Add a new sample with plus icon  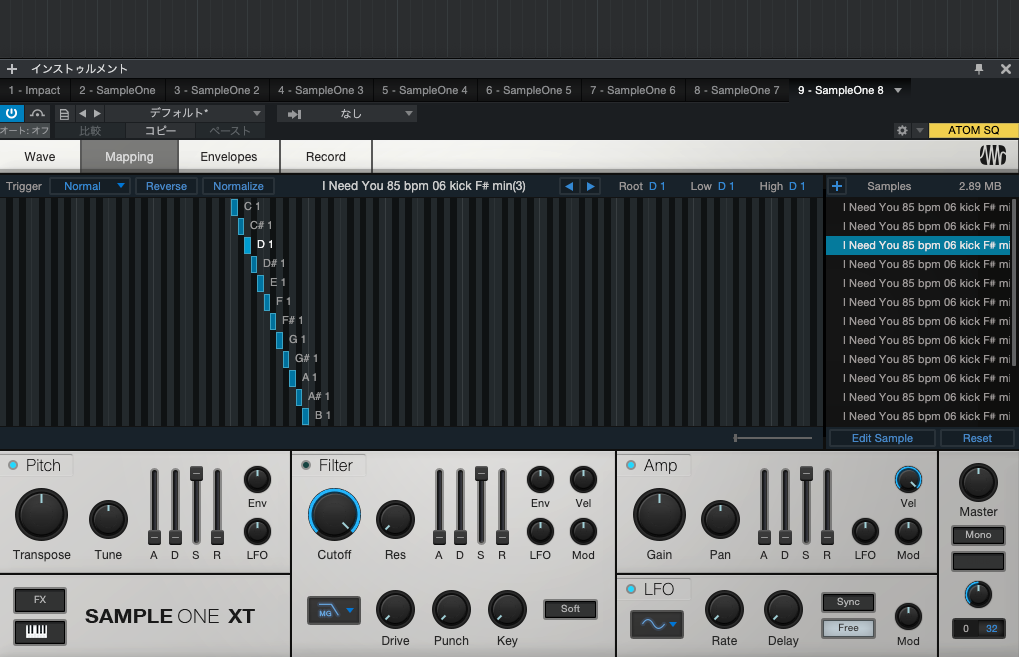tap(837, 186)
